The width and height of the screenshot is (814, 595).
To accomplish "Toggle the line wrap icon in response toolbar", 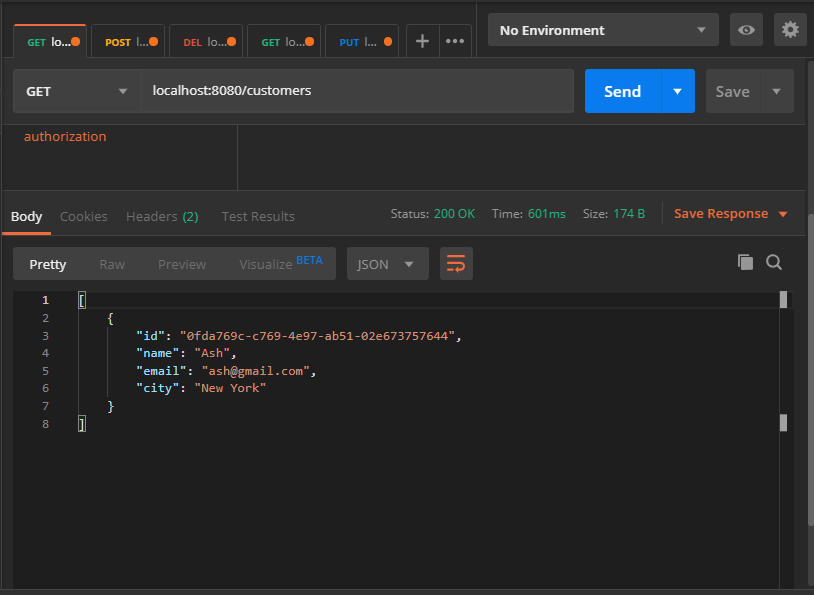I will pos(456,264).
